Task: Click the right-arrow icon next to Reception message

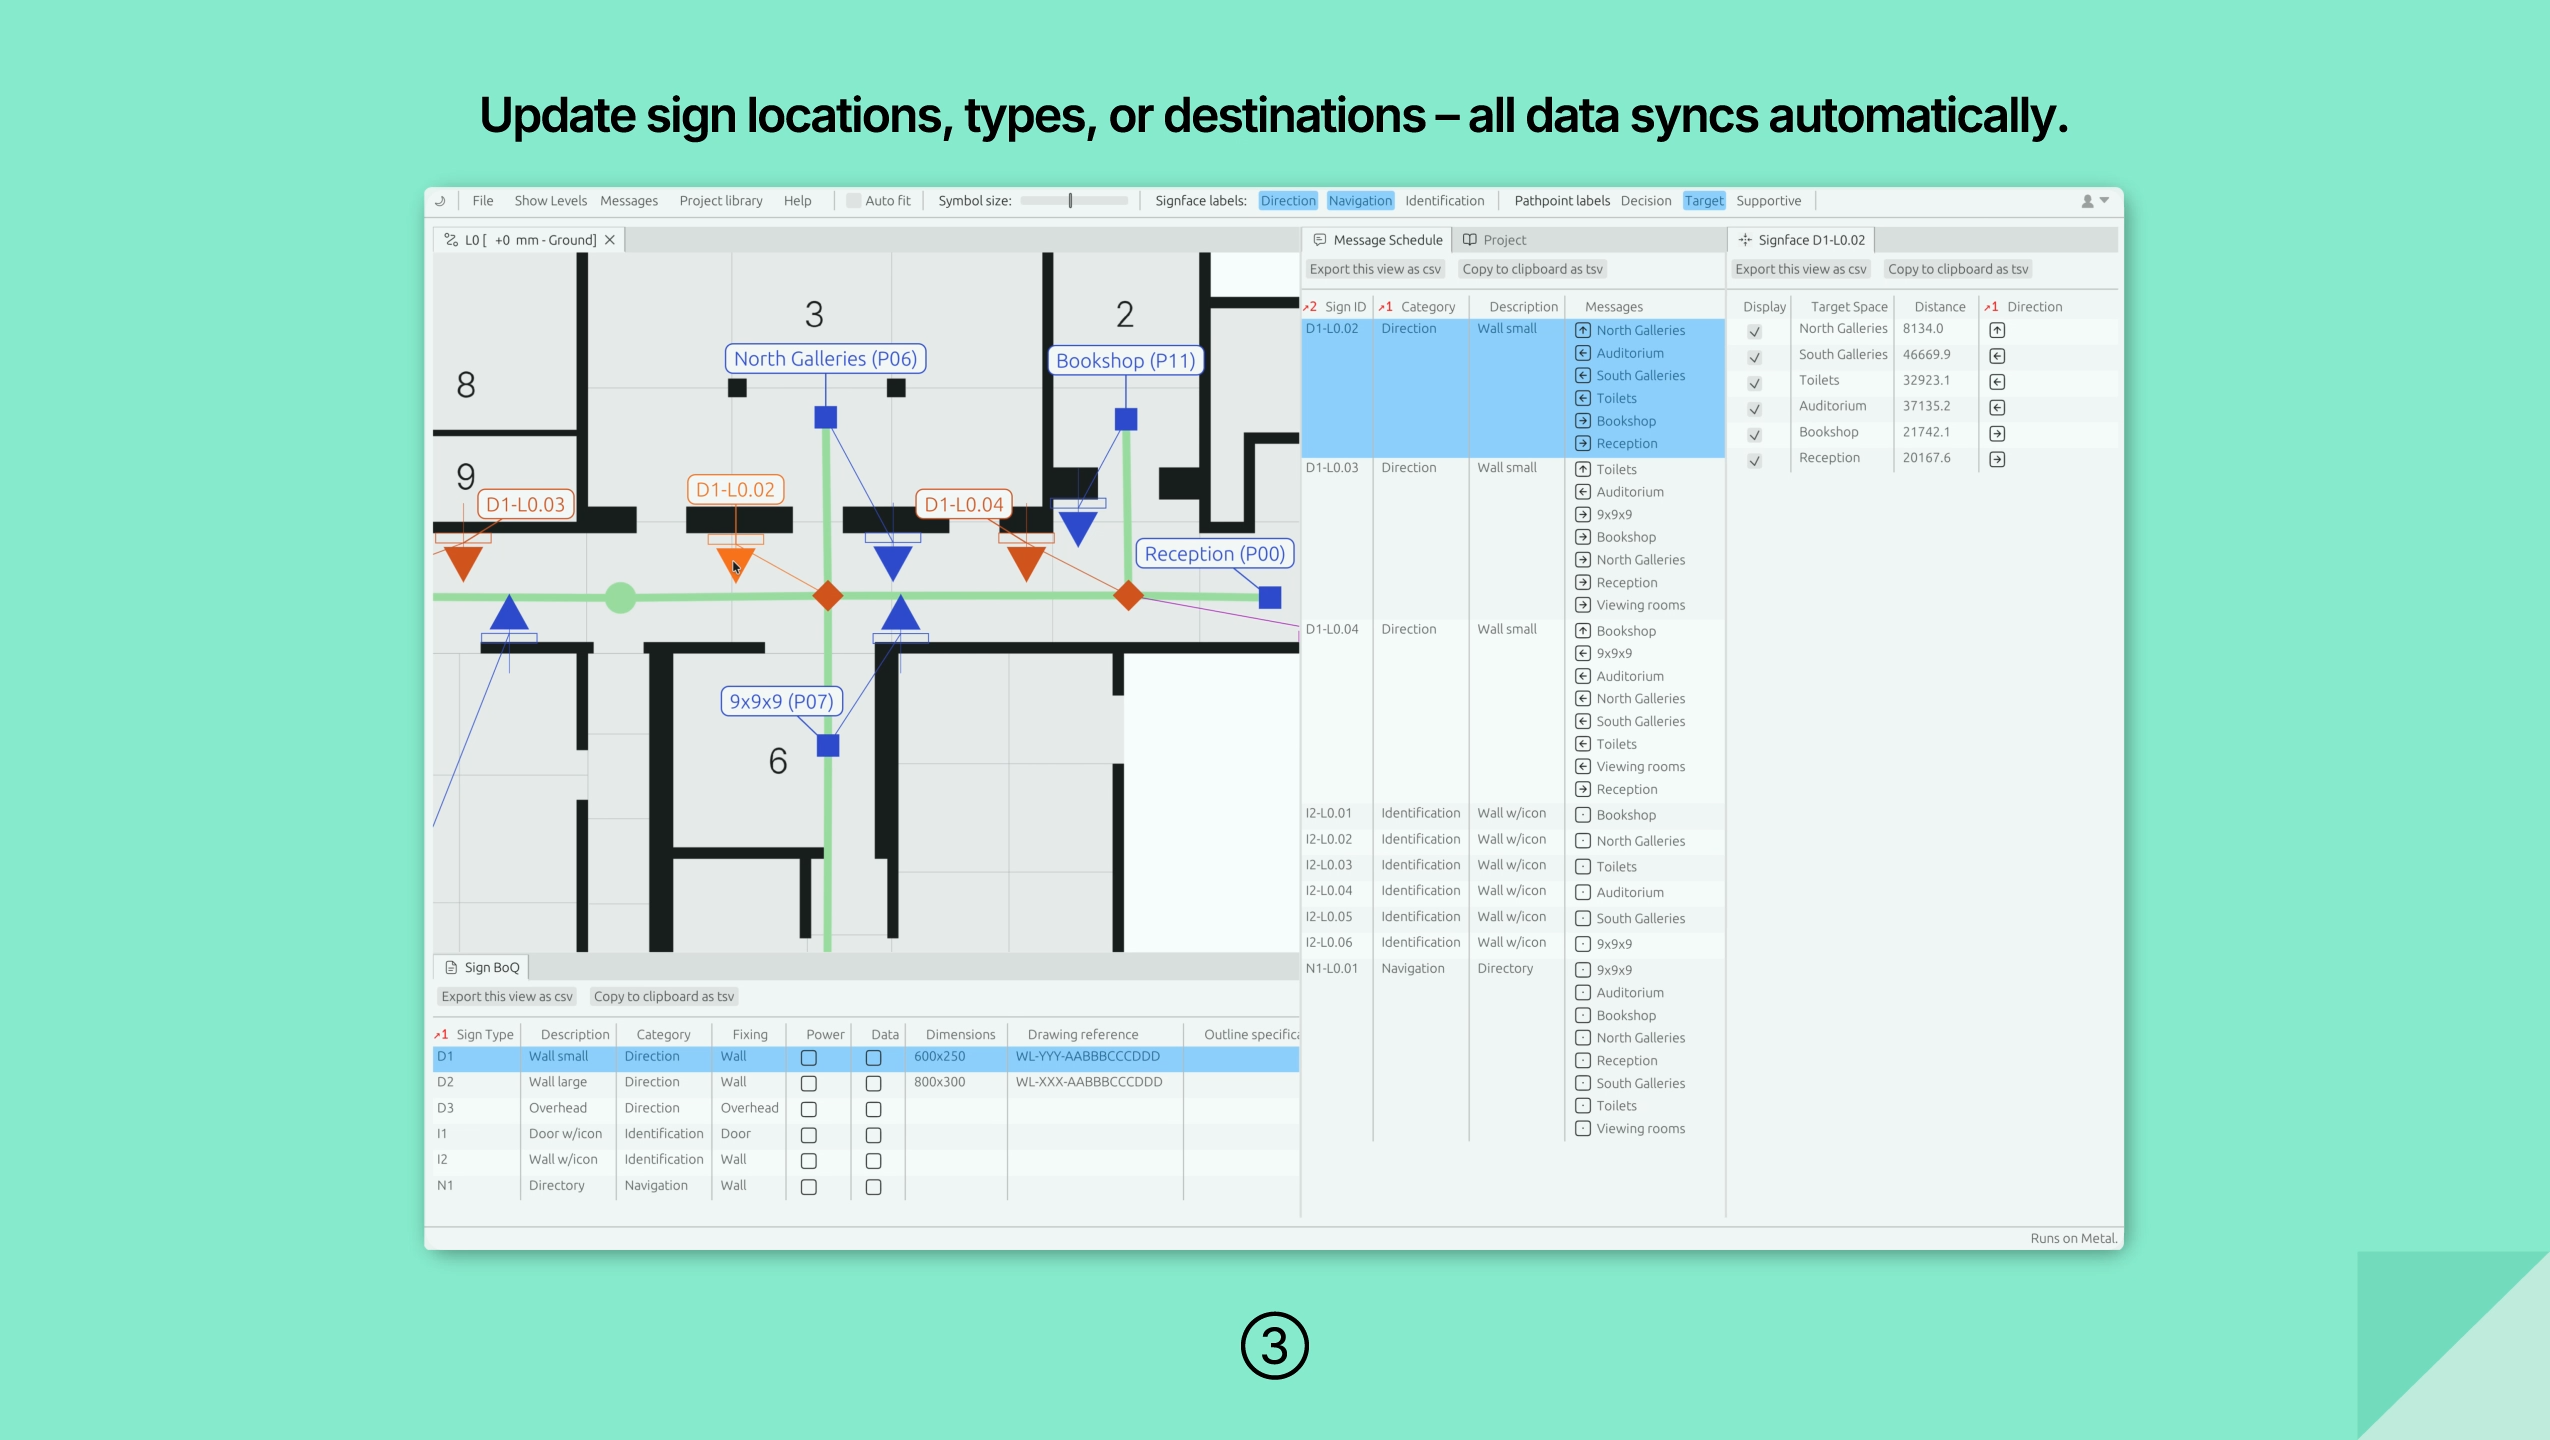Action: pyautogui.click(x=1584, y=443)
